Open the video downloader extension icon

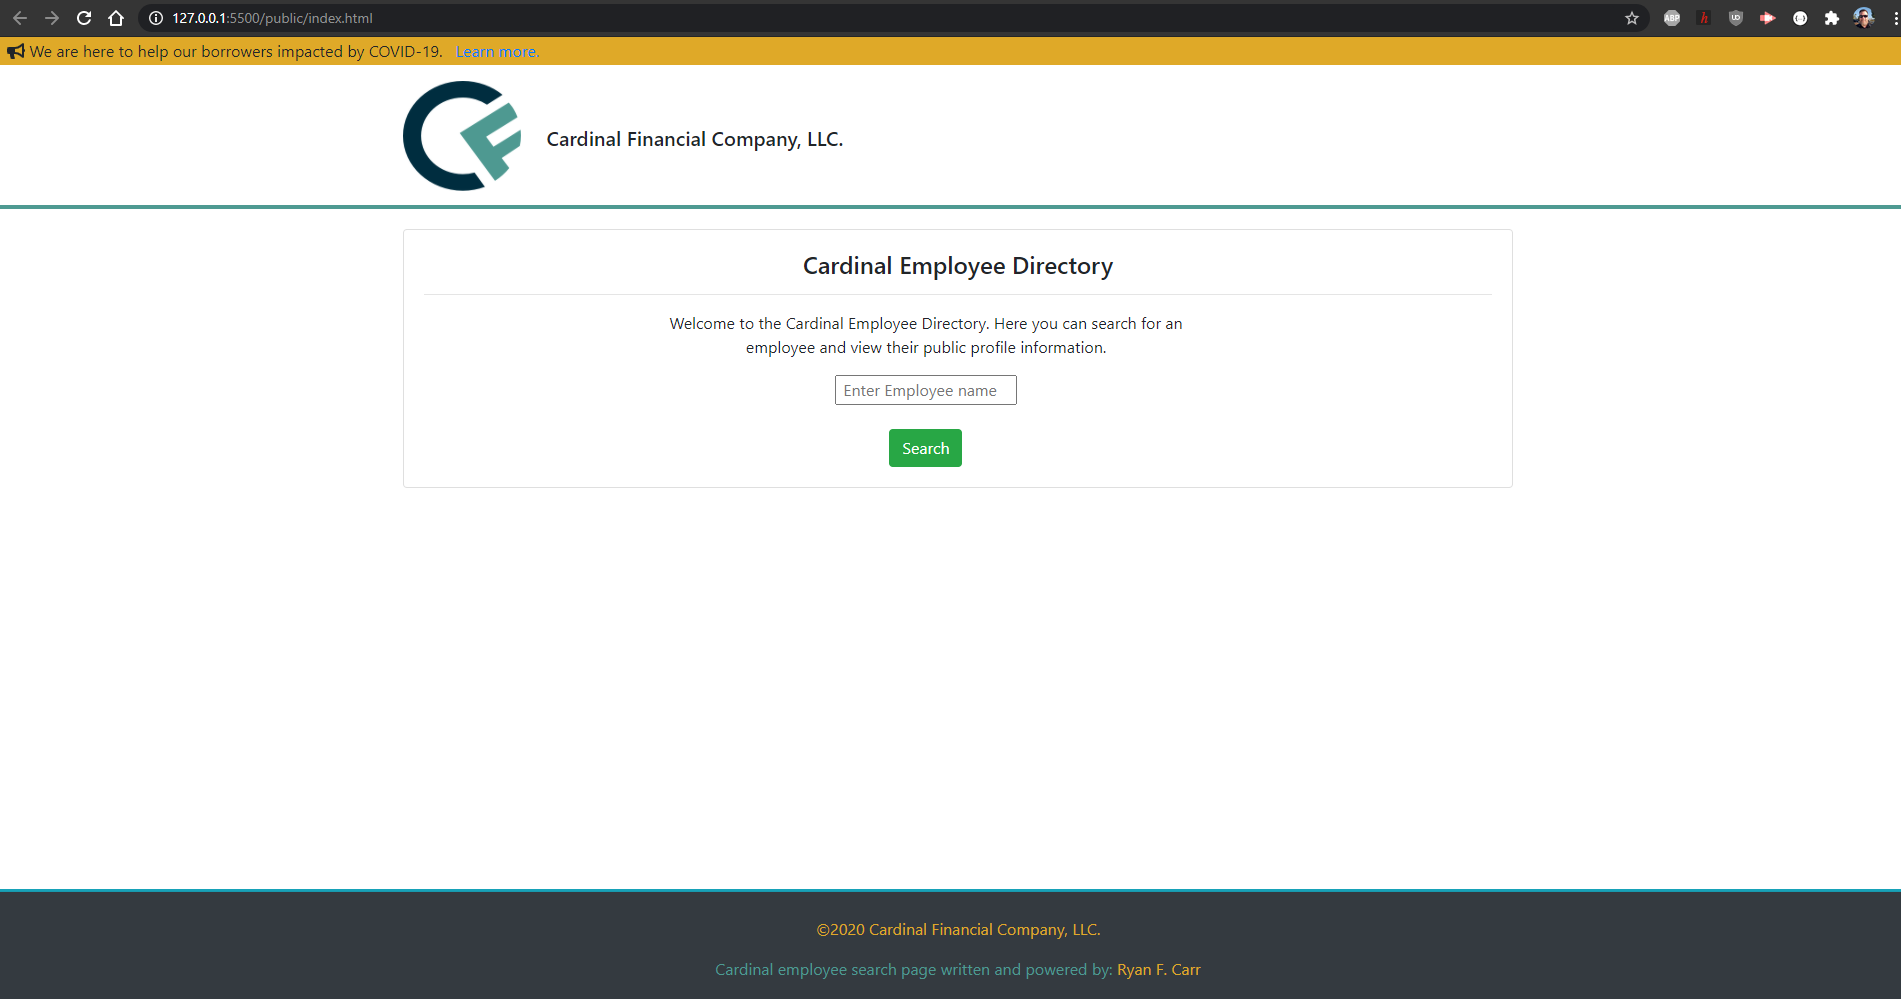1767,17
